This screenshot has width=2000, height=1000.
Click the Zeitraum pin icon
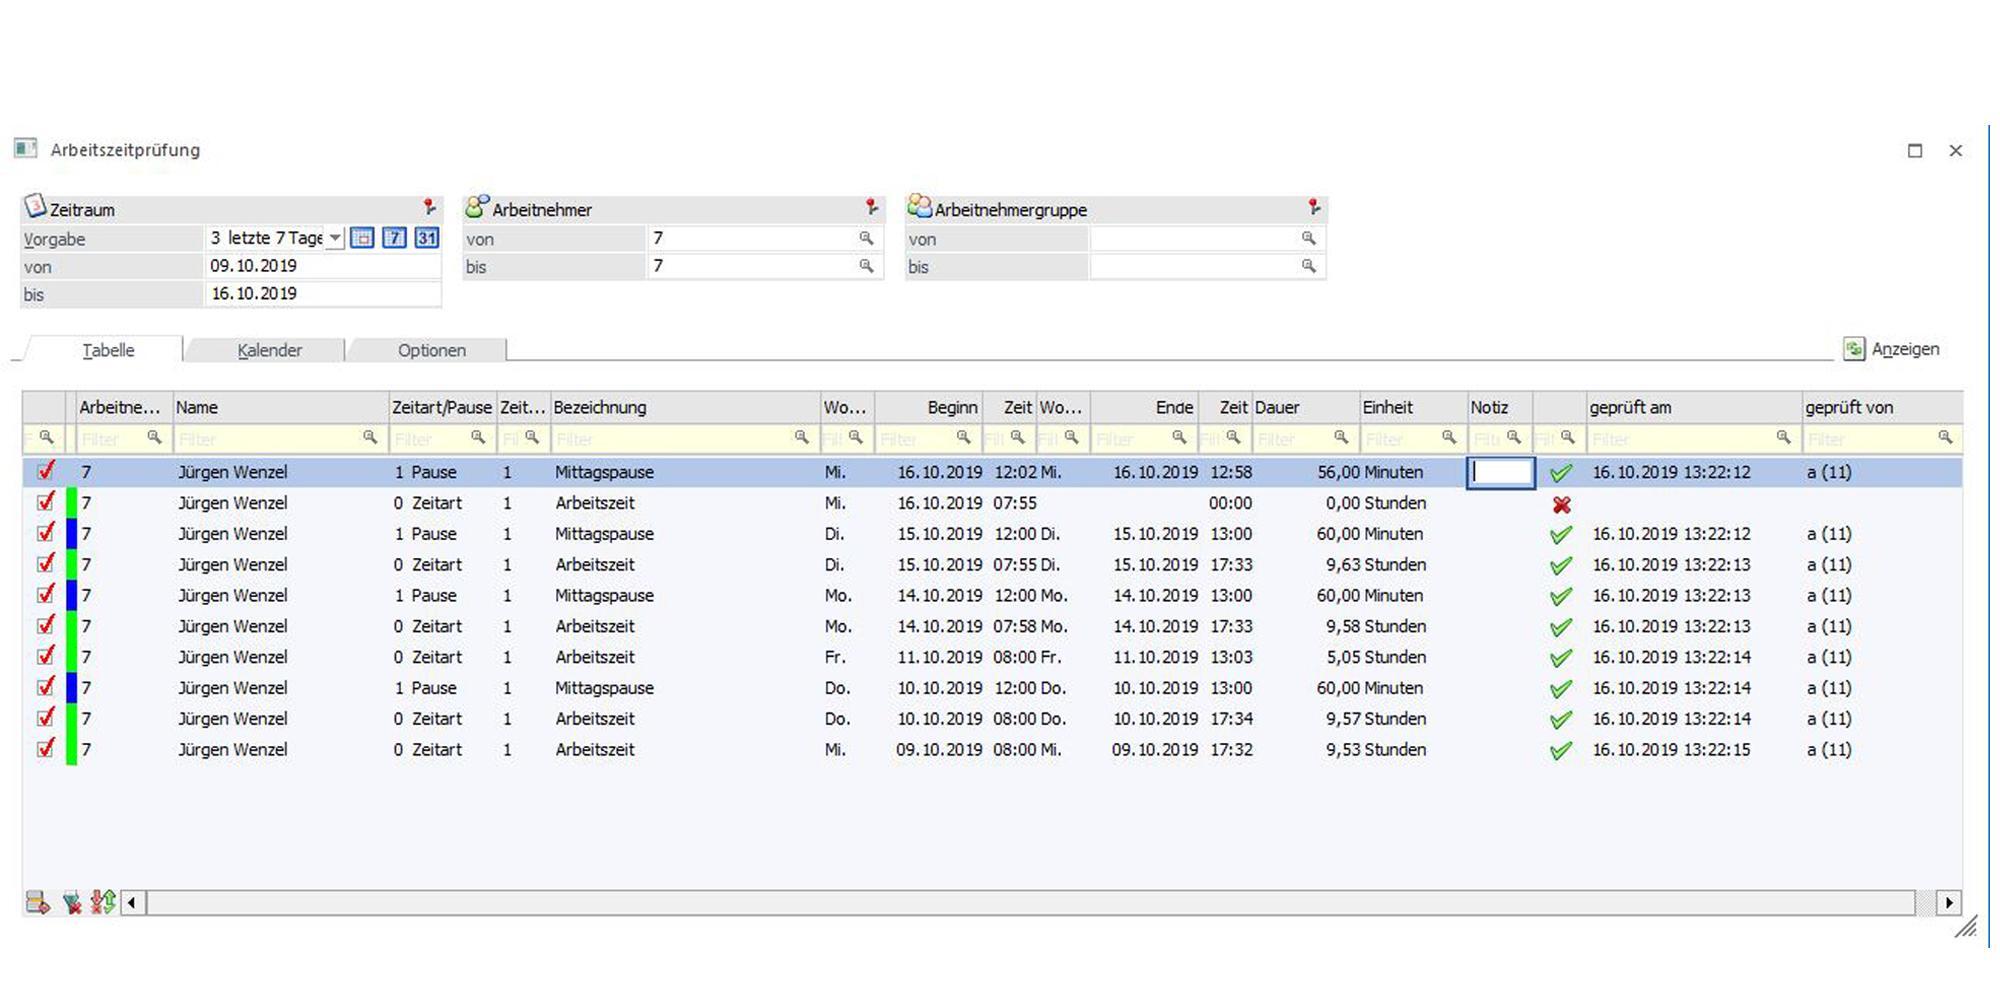tap(429, 207)
